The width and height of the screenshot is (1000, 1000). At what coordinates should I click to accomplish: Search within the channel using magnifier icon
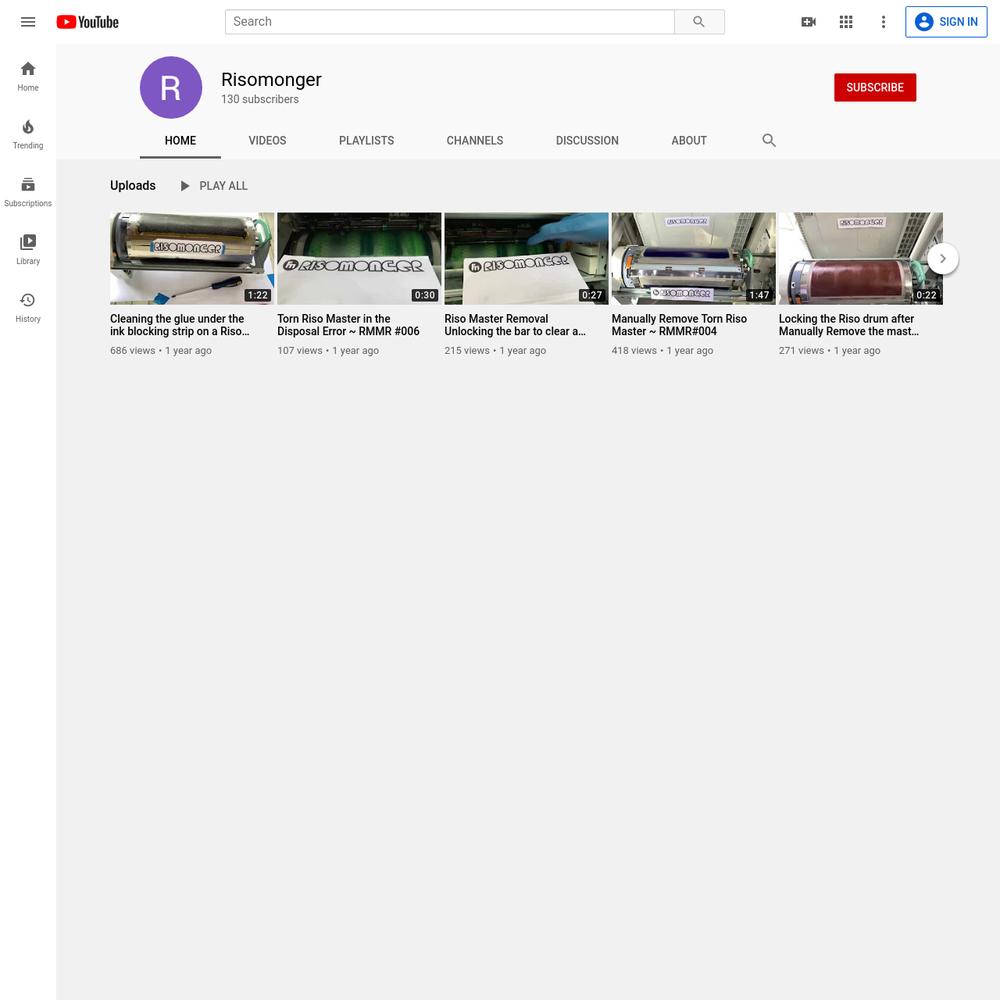coord(769,140)
